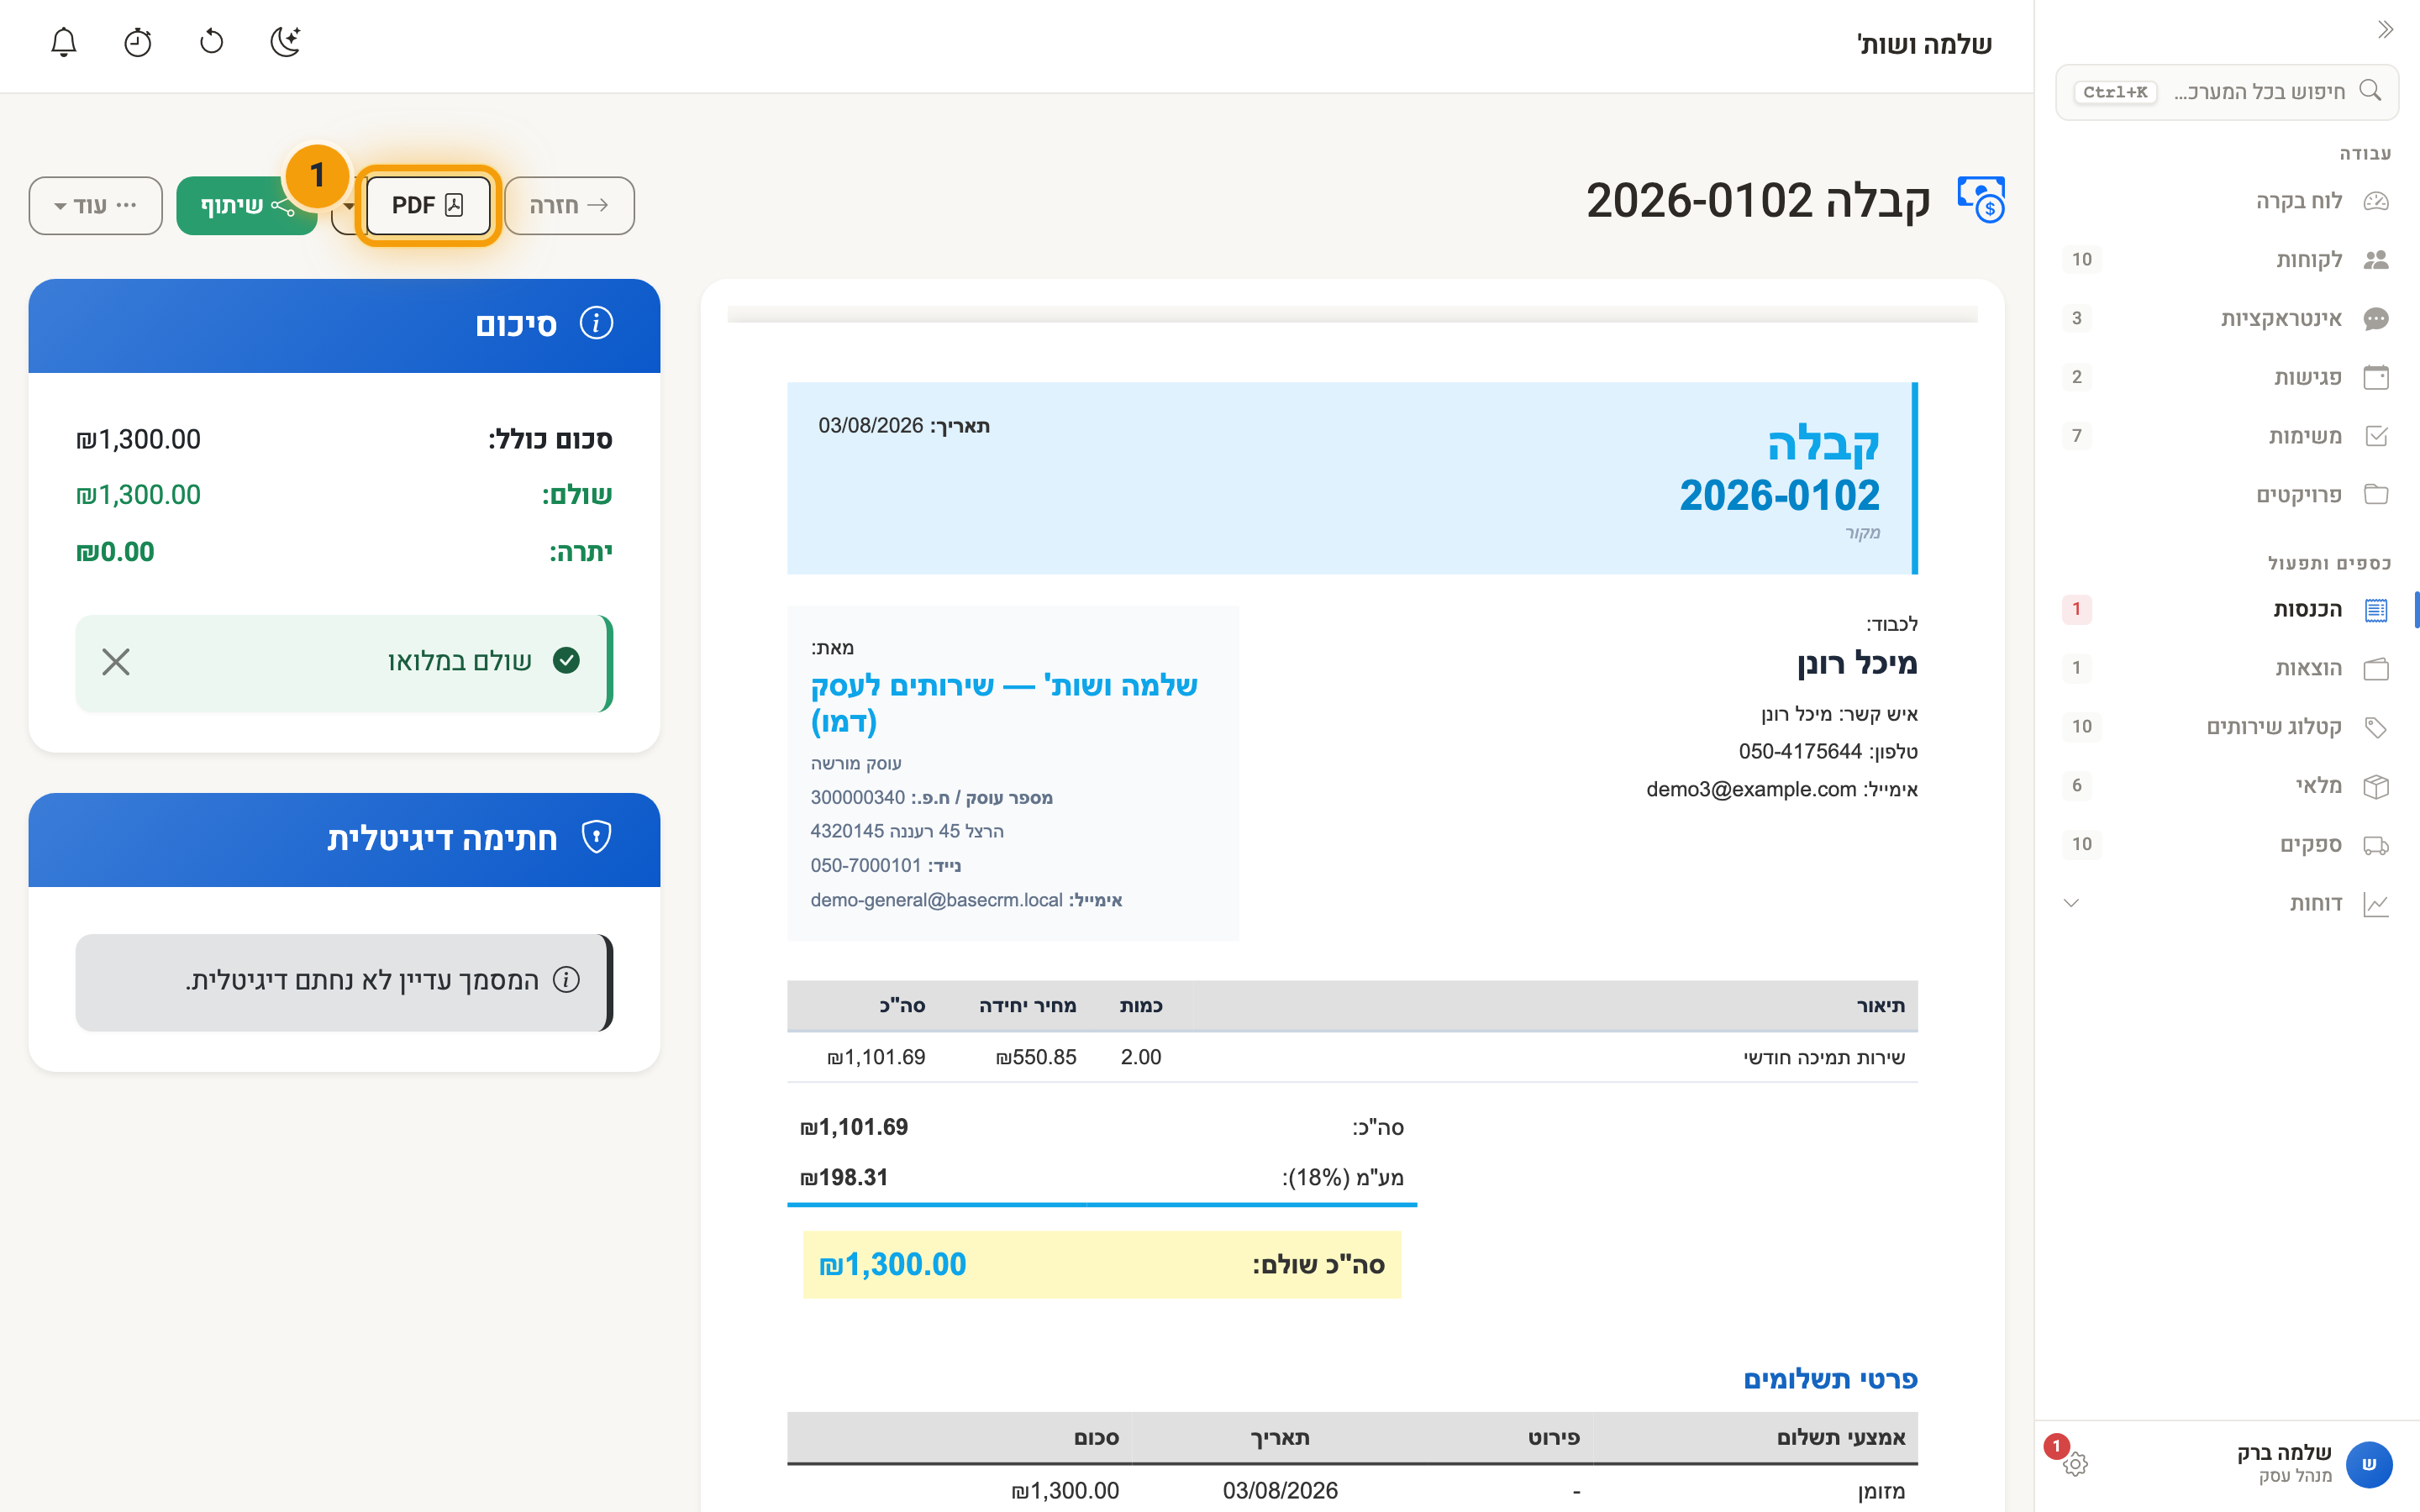Focus the system-wide search field
Image resolution: width=2420 pixels, height=1512 pixels.
click(2227, 92)
